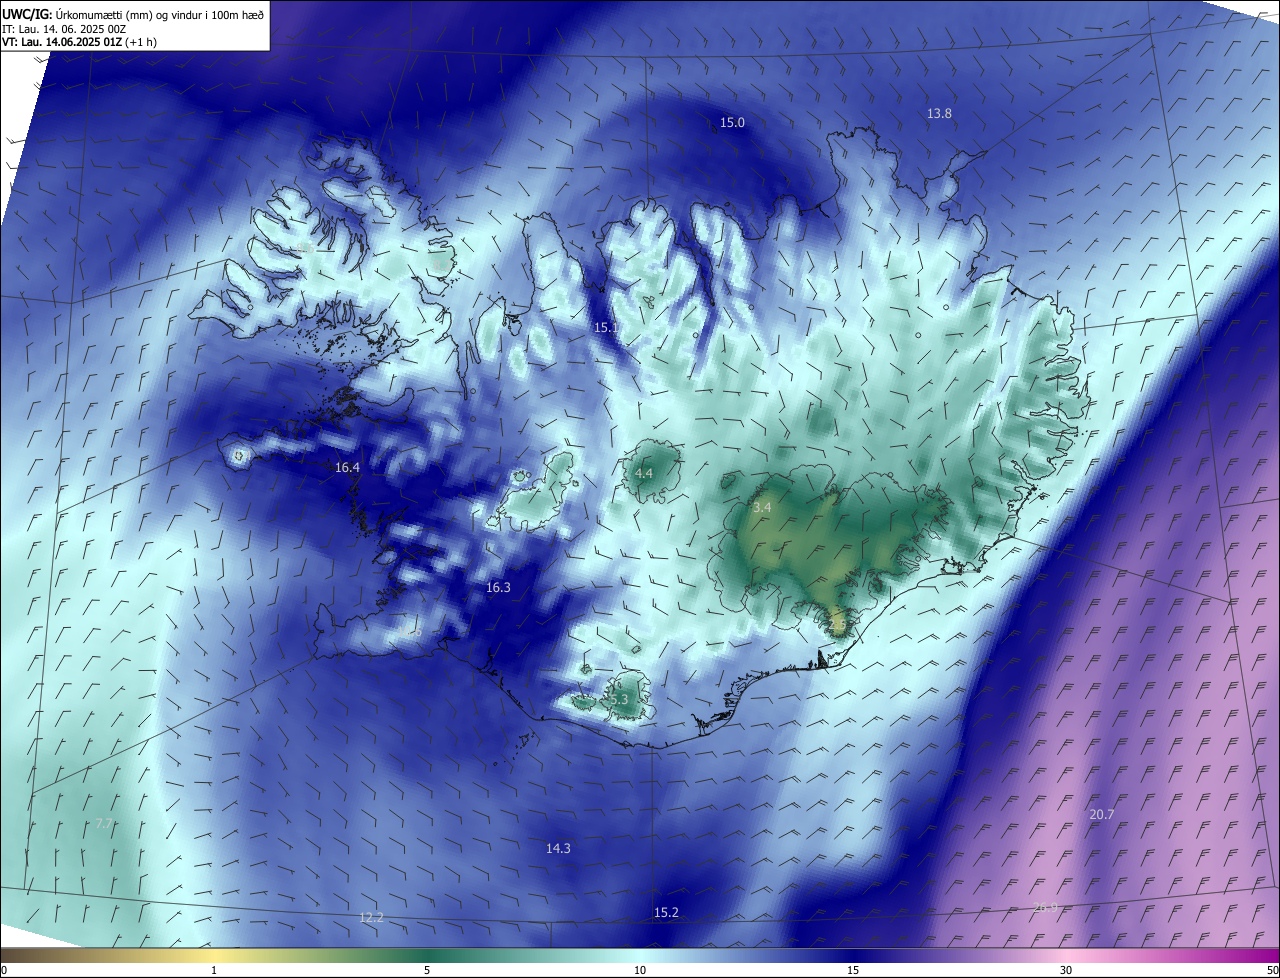Click the precipitable water colour scale bar

[640, 955]
